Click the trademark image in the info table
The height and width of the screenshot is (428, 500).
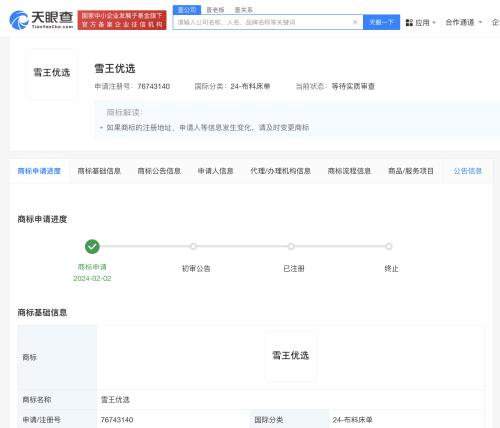290,356
